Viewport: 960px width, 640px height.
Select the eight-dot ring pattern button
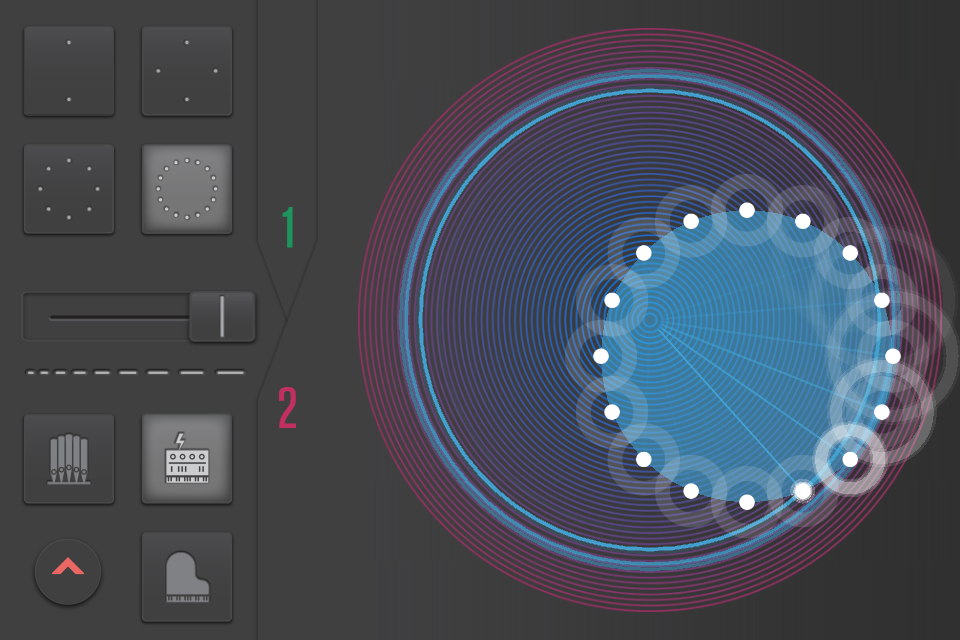click(x=69, y=189)
